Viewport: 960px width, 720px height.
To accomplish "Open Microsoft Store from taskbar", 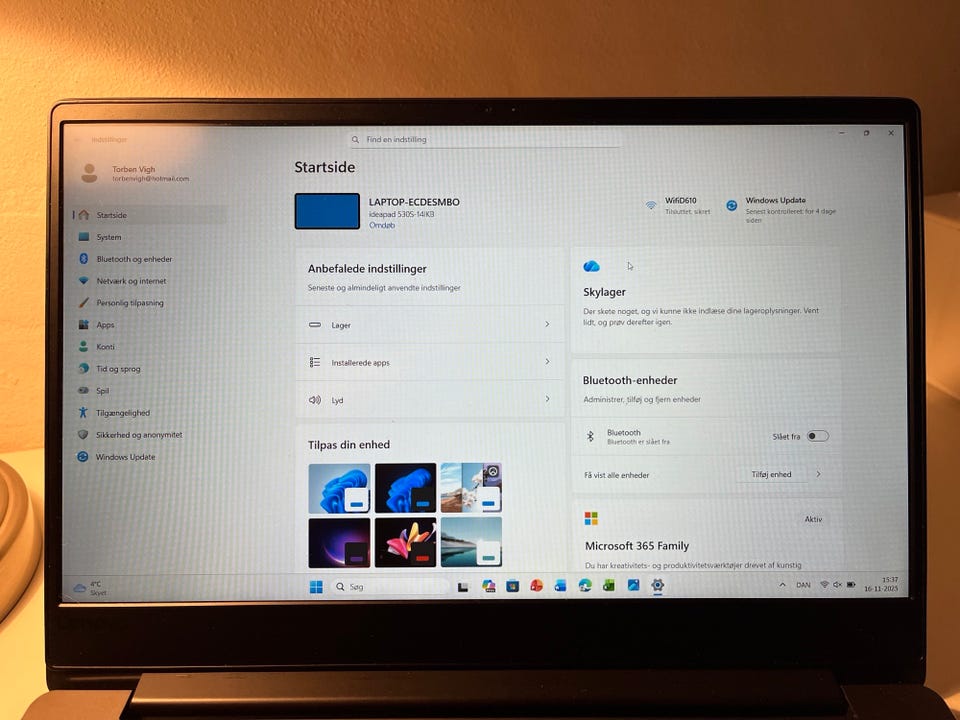I will [512, 586].
